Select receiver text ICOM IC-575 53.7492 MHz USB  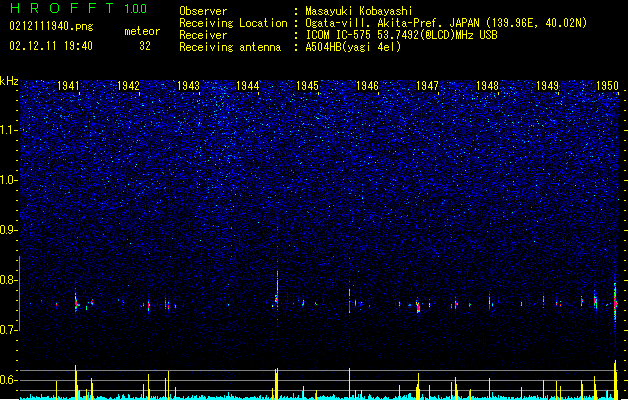(402, 35)
